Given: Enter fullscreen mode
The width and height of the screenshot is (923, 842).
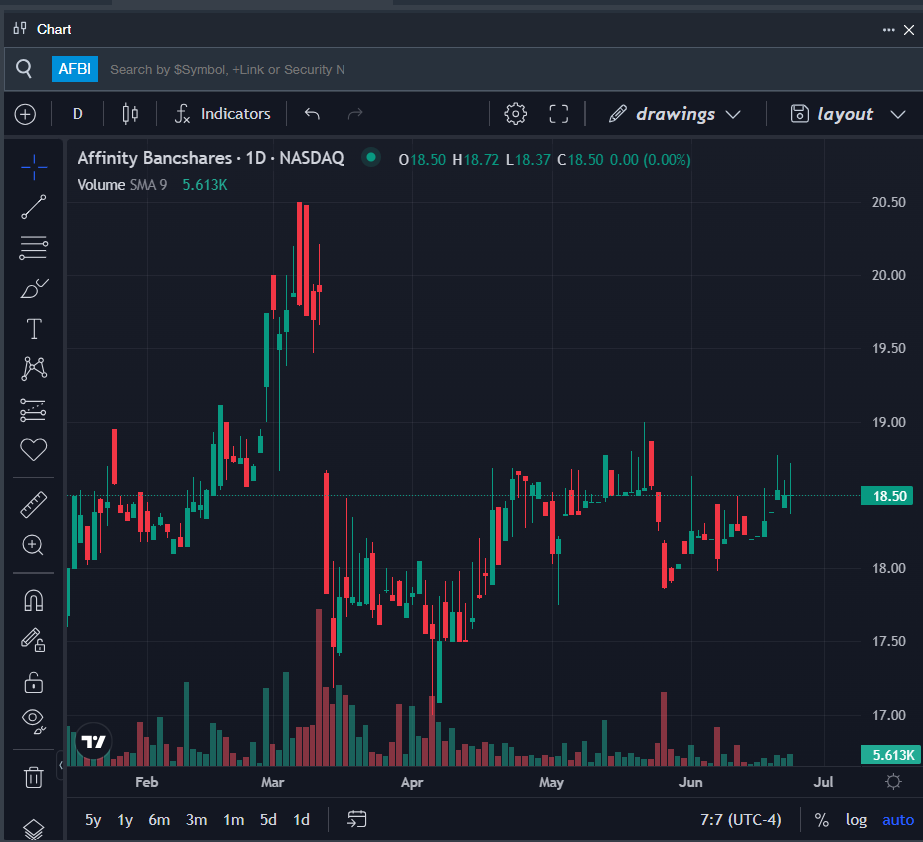Looking at the screenshot, I should click(559, 114).
